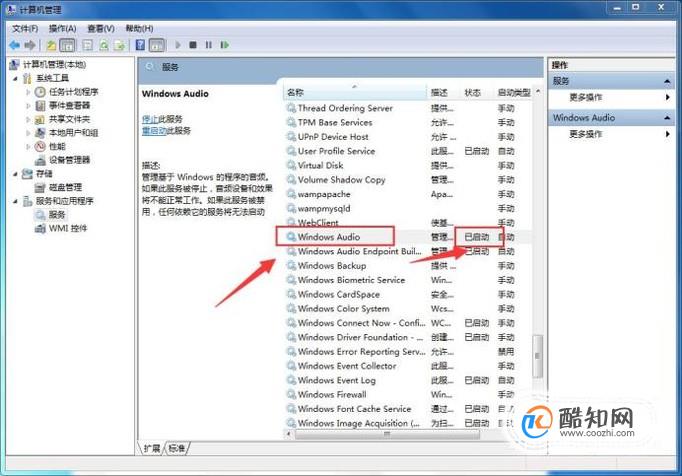
Task: Click the Back arrow toolbar icon
Action: click(x=15, y=45)
